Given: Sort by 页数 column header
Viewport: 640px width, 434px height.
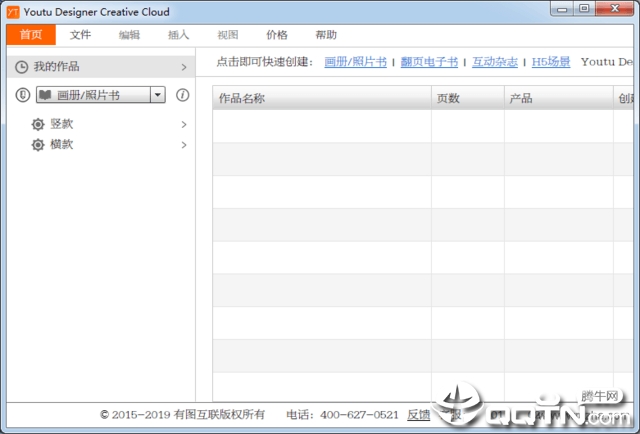Looking at the screenshot, I should click(x=468, y=98).
